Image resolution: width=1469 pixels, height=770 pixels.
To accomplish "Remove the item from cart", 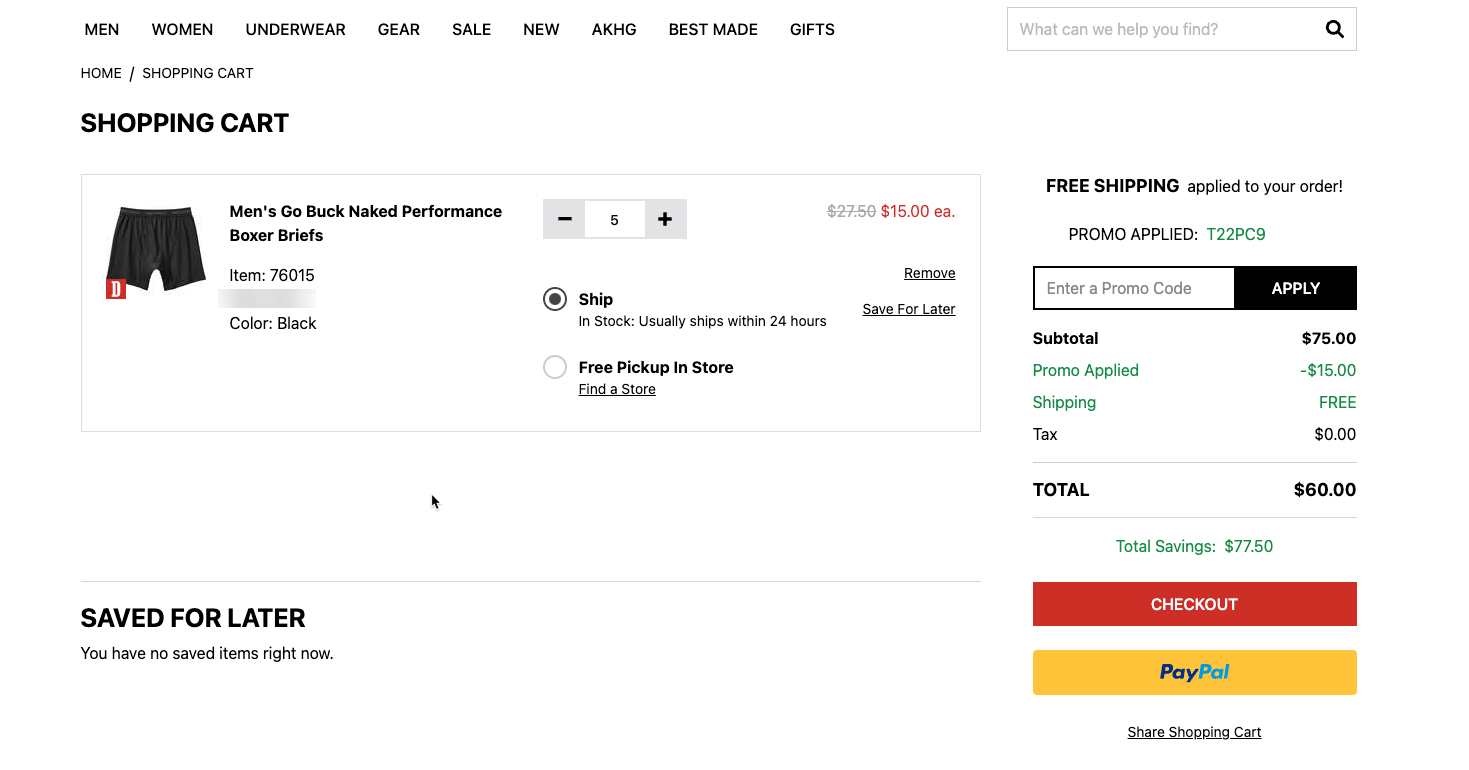I will pos(929,273).
